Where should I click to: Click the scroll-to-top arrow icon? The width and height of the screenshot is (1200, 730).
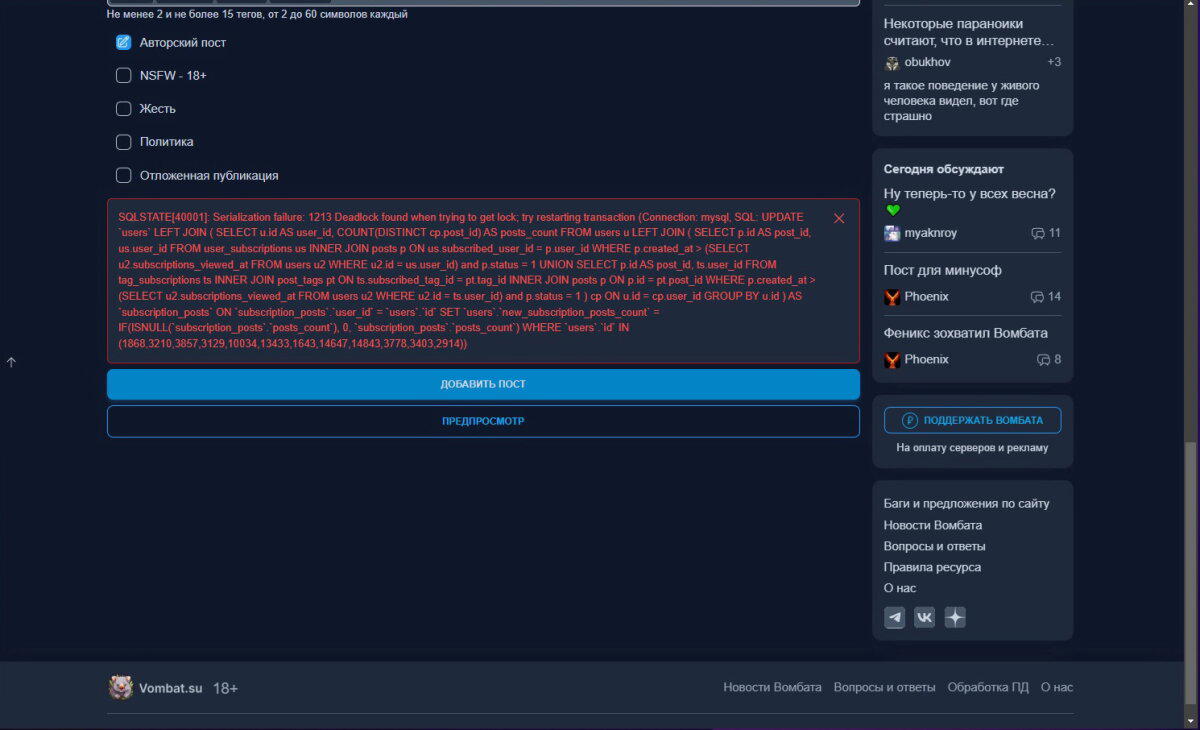pos(11,362)
